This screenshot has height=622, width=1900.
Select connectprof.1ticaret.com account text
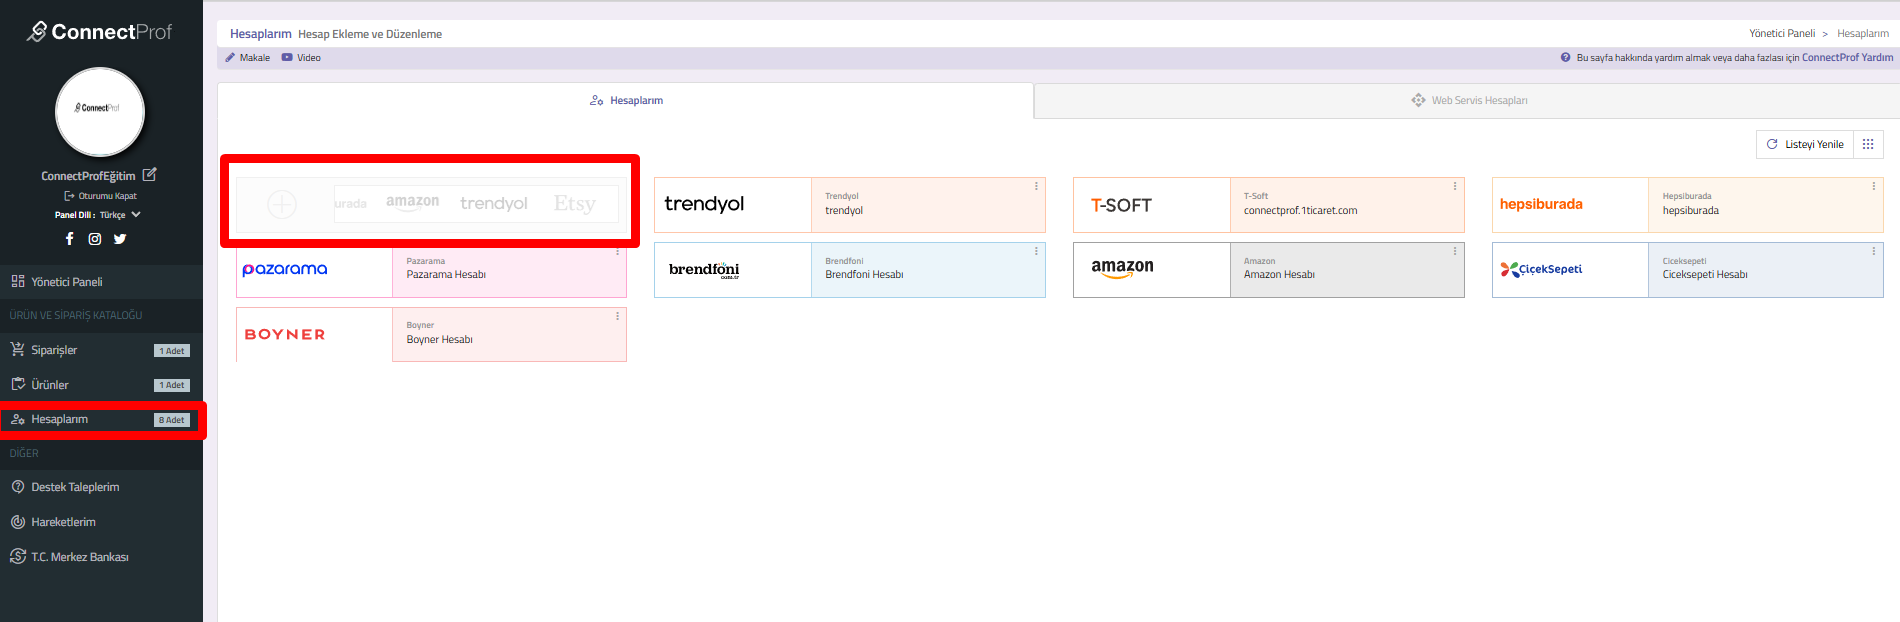[x=1300, y=211]
